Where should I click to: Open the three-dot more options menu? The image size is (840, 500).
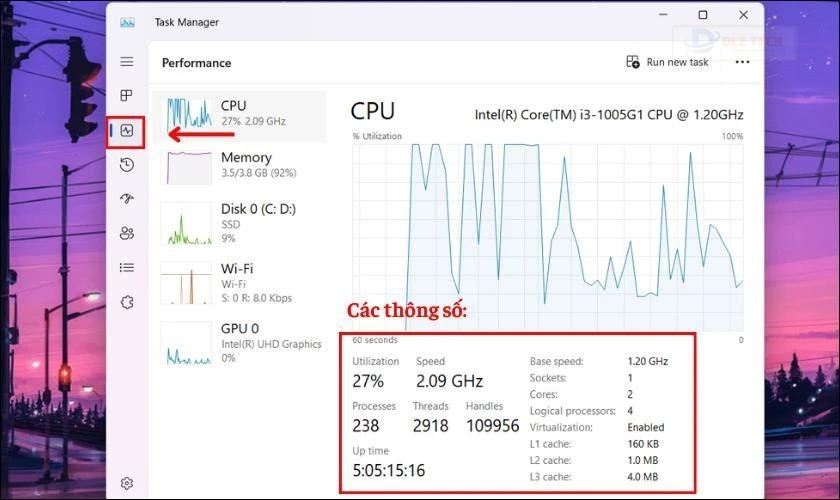point(742,62)
